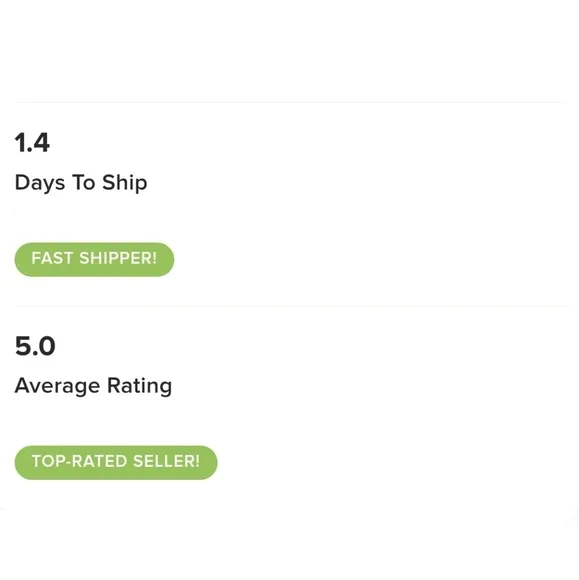The width and height of the screenshot is (579, 580).
Task: Click the Average Rating label
Action: pyautogui.click(x=93, y=386)
